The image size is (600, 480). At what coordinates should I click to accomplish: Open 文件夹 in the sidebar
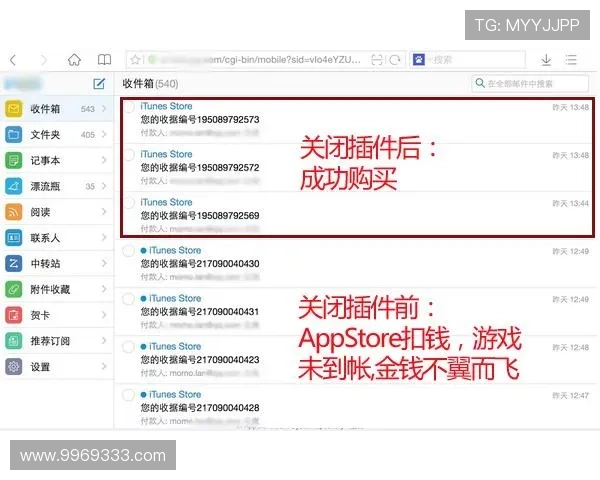click(57, 134)
